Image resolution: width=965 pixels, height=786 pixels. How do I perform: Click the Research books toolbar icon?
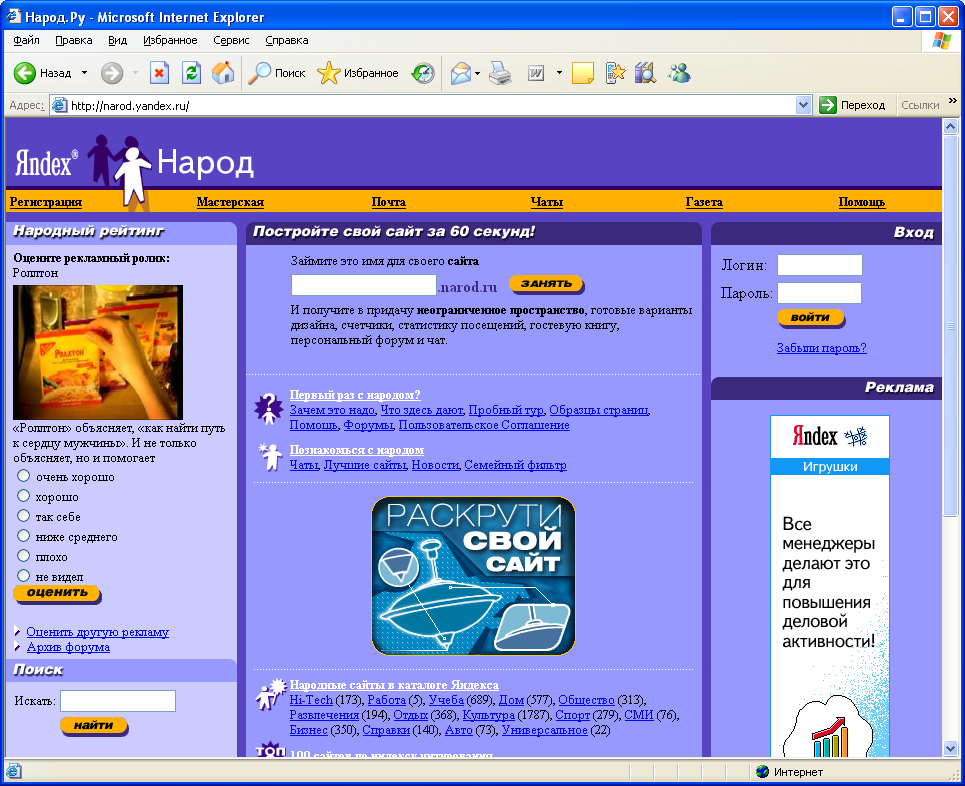pyautogui.click(x=646, y=73)
